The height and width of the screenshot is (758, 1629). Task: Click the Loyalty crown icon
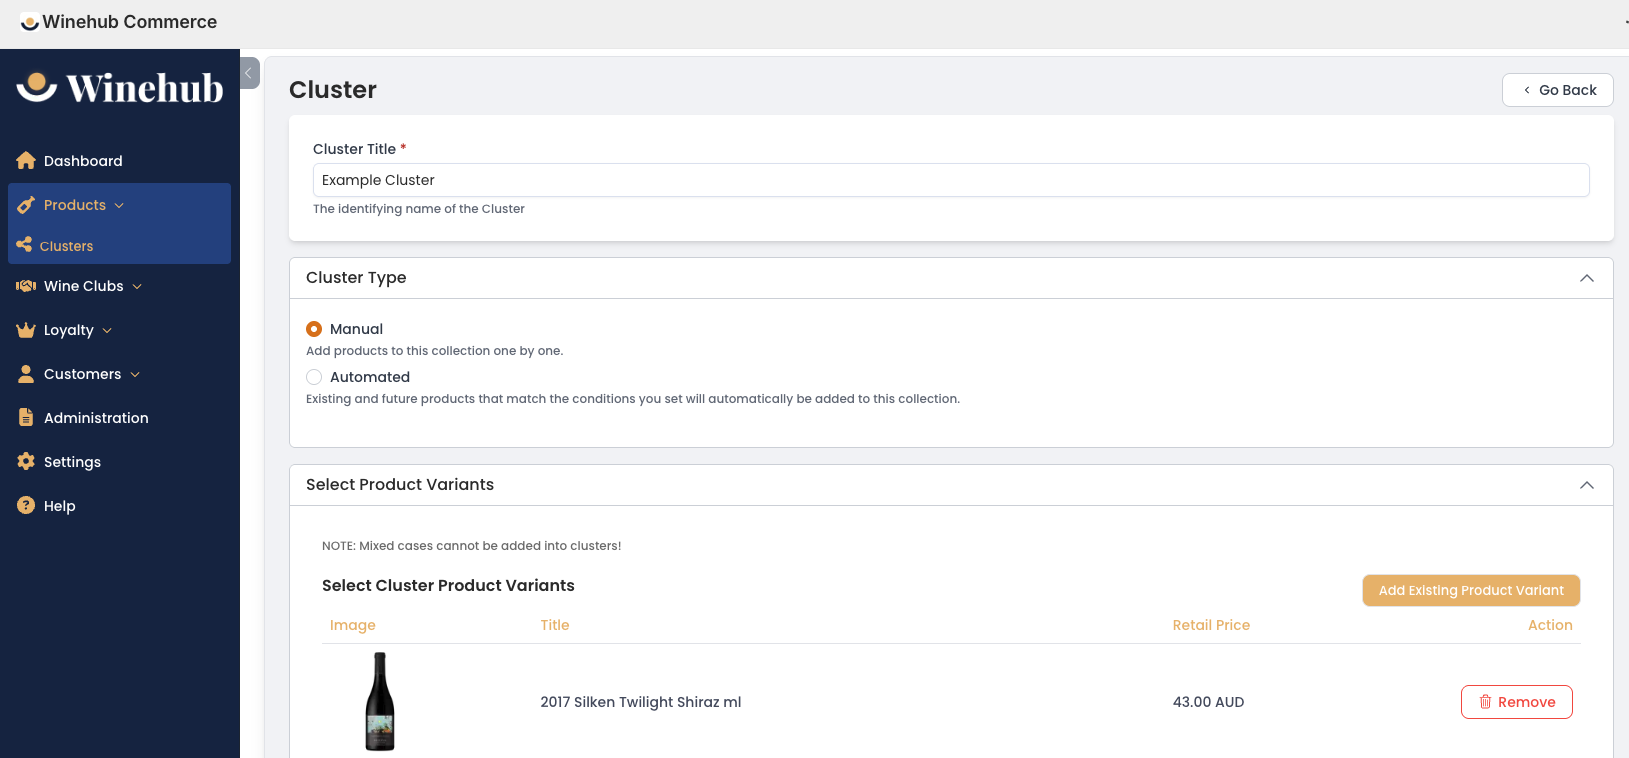pos(26,330)
